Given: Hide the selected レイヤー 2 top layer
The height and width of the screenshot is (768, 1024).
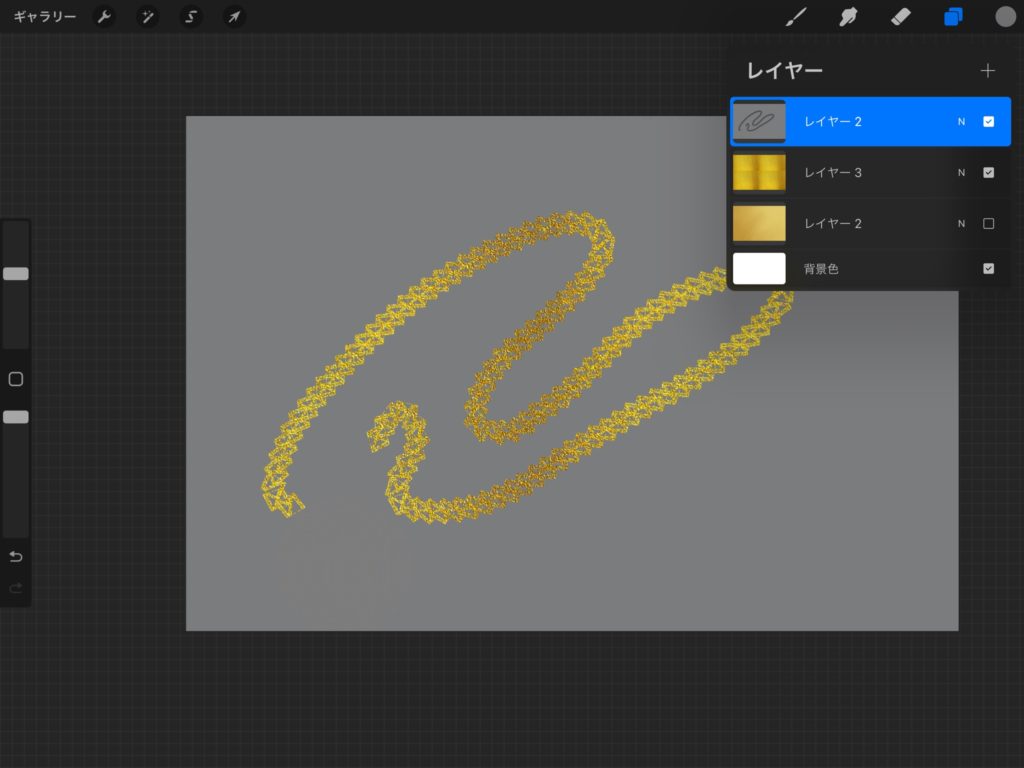Looking at the screenshot, I should (x=988, y=122).
